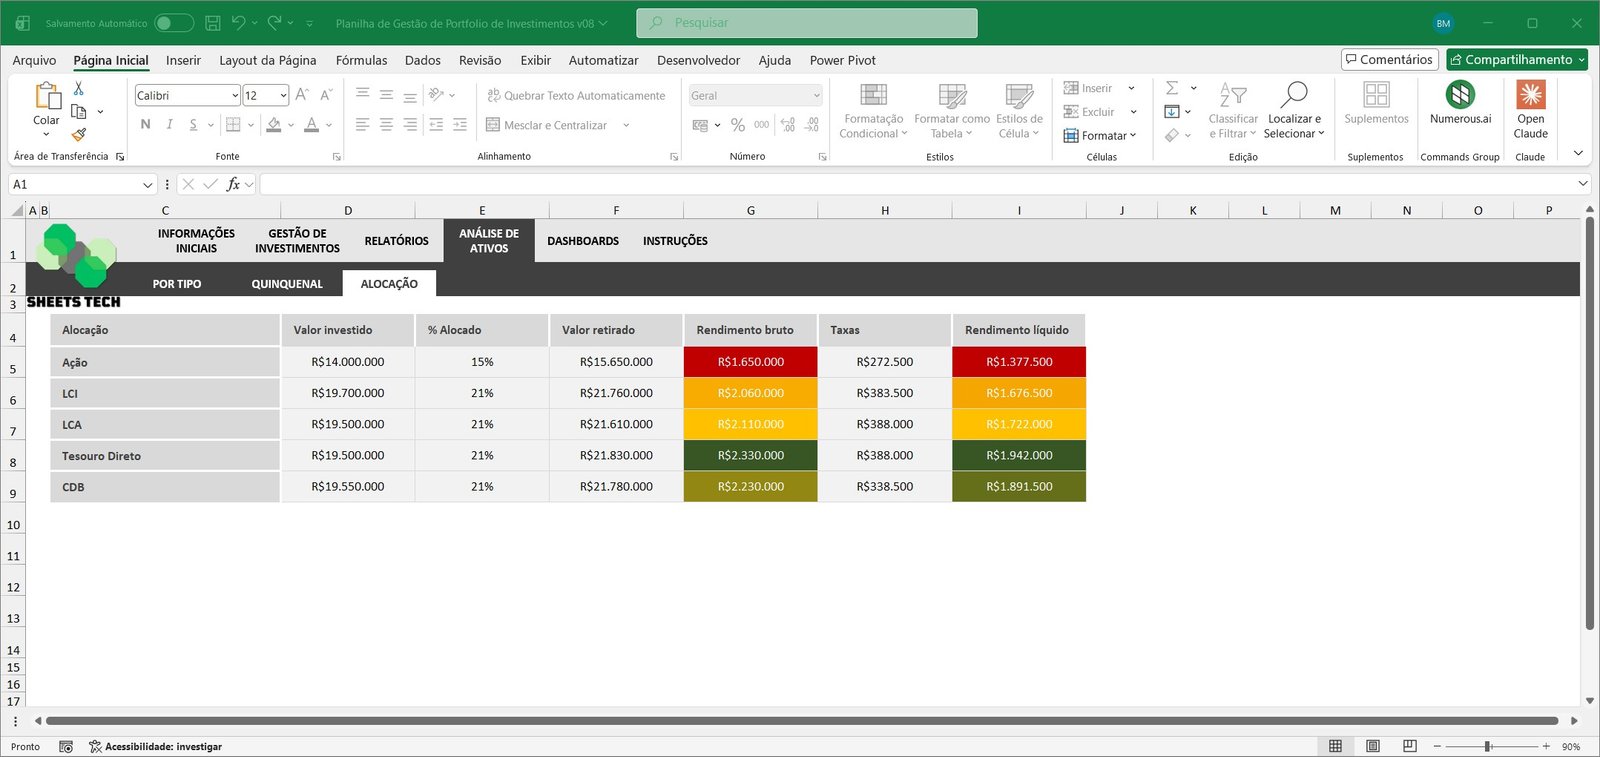
Task: Click the Save disk icon in title bar
Action: tap(212, 23)
